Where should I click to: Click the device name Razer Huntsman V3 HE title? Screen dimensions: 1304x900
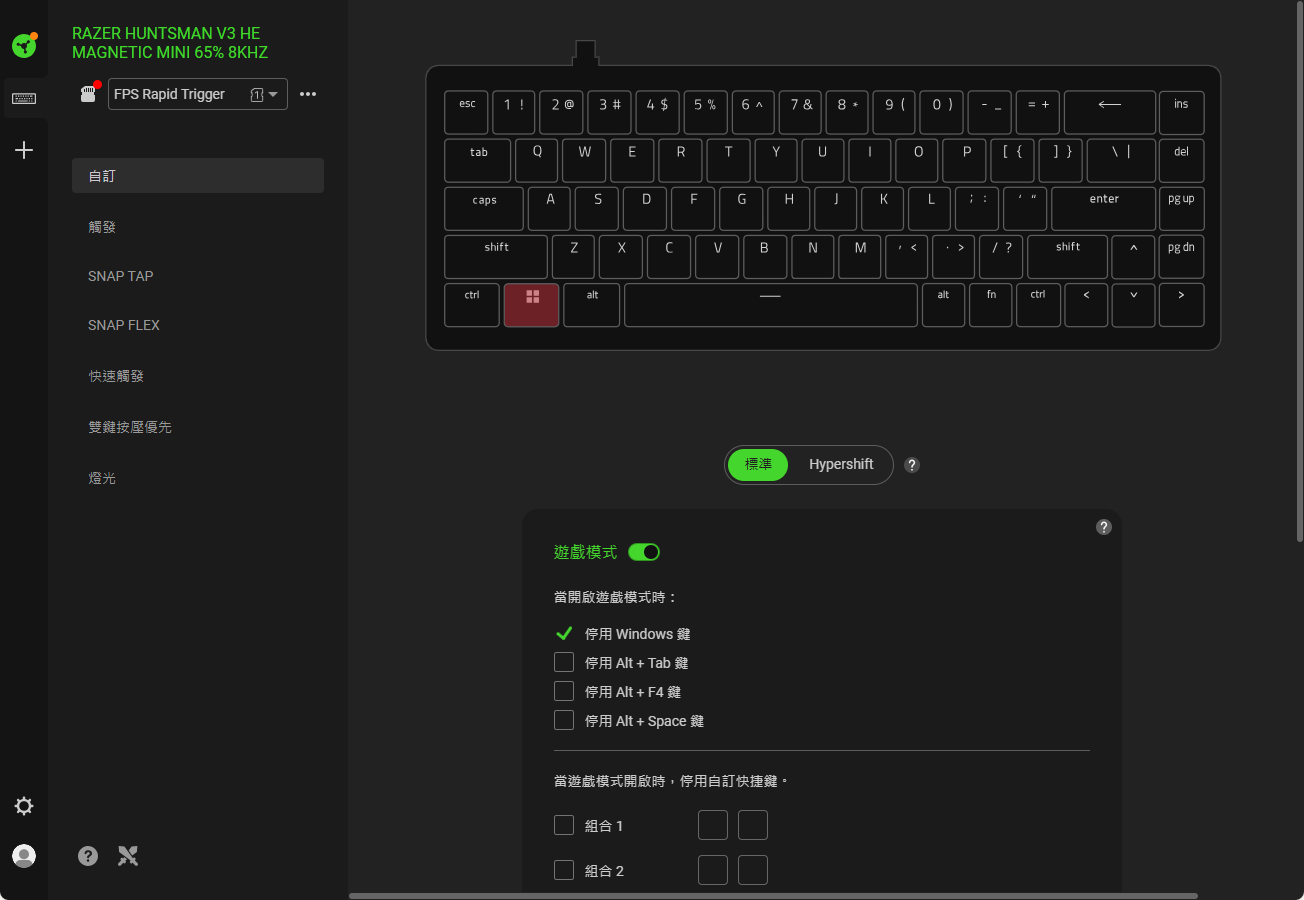(170, 43)
